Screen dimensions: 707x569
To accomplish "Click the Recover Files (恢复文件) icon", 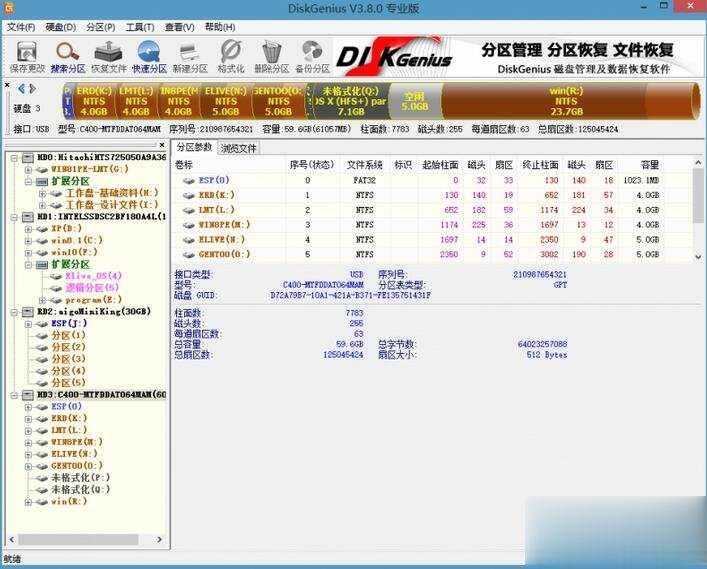I will [109, 57].
